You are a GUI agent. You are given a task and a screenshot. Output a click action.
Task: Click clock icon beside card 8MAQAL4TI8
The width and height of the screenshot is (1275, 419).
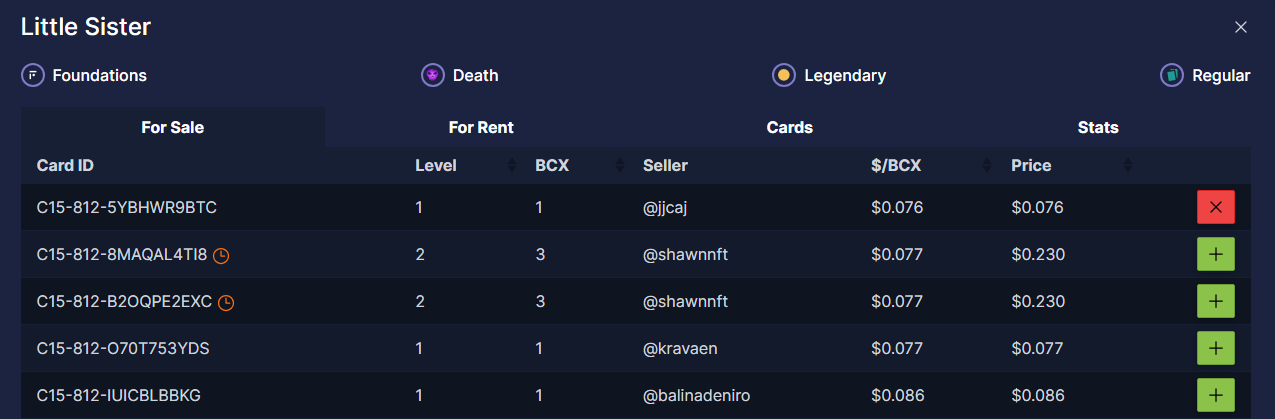pyautogui.click(x=221, y=255)
